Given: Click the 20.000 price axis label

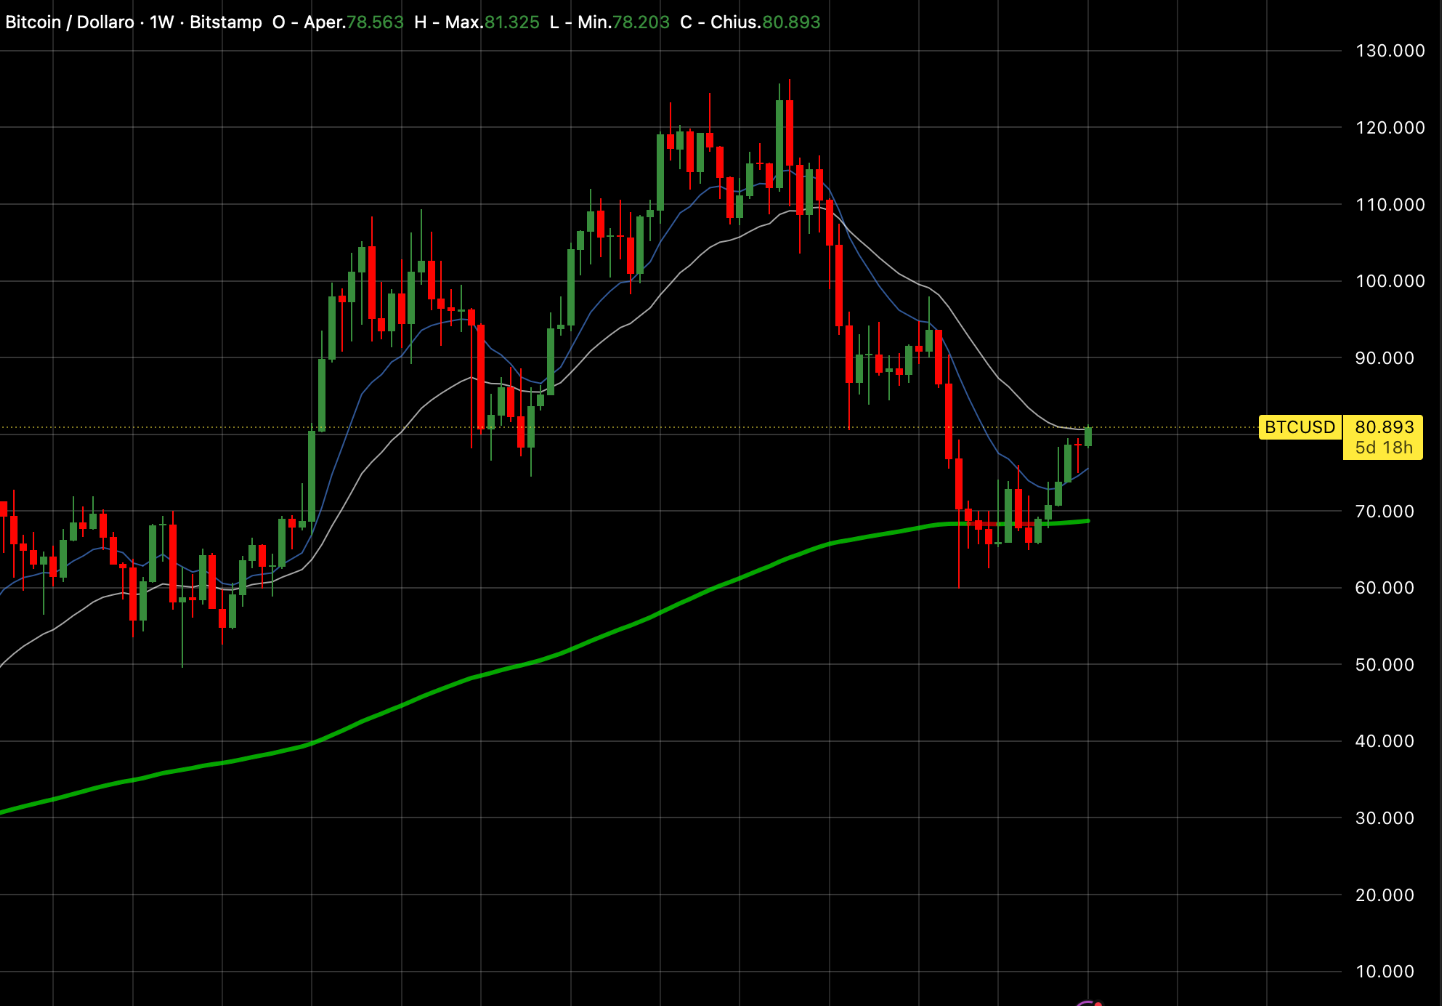Looking at the screenshot, I should 1385,895.
